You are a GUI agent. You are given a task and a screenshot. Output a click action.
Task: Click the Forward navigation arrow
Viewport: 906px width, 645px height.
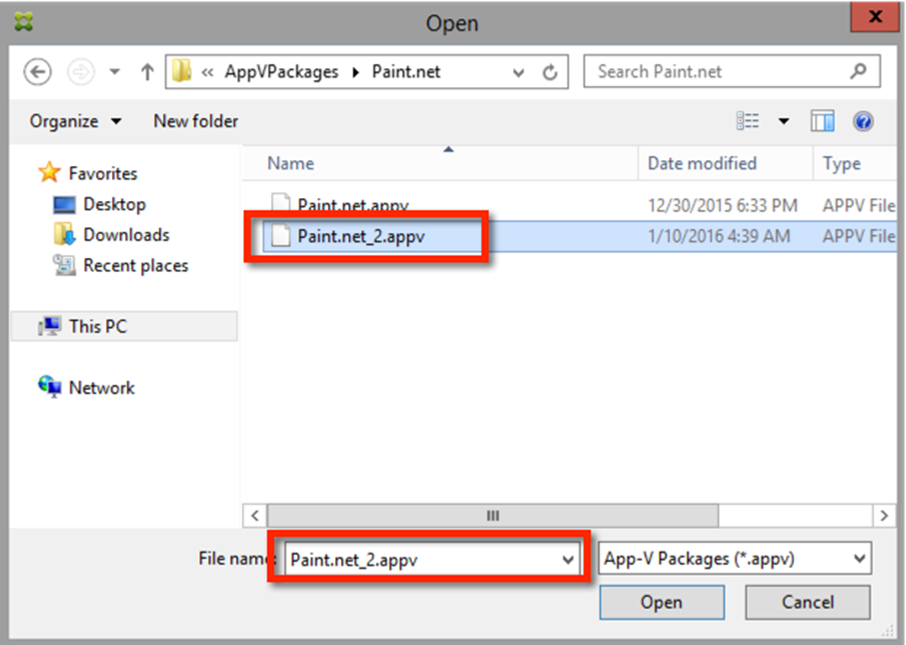(x=81, y=72)
